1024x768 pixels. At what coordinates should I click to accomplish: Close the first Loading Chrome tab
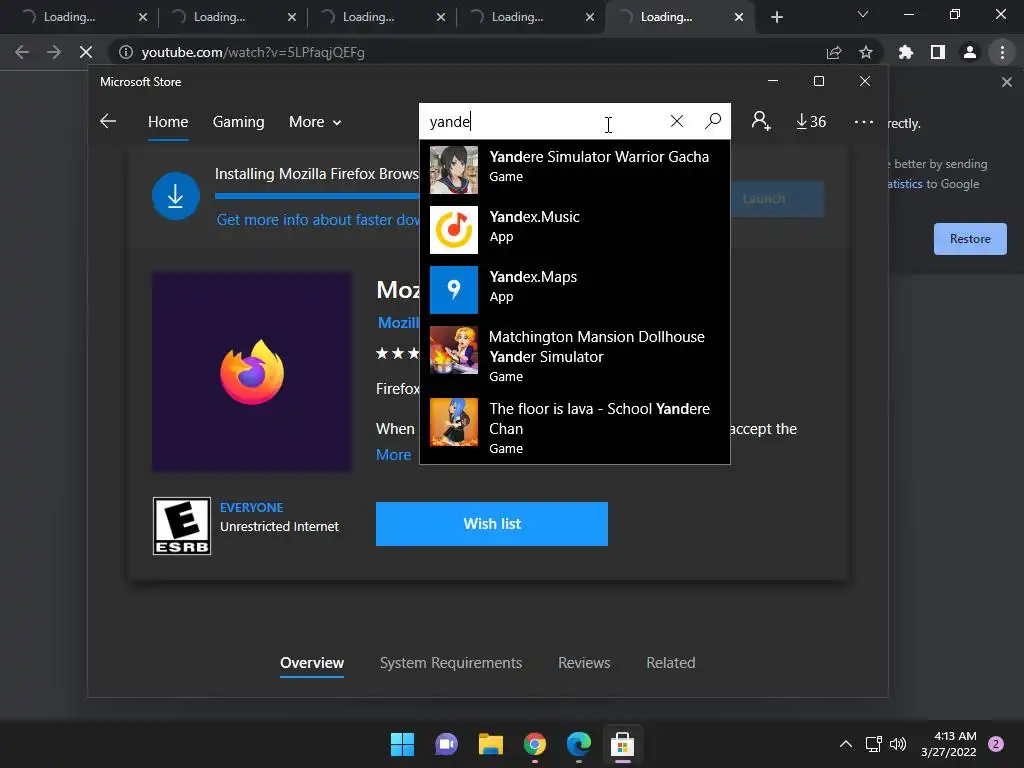(x=143, y=17)
